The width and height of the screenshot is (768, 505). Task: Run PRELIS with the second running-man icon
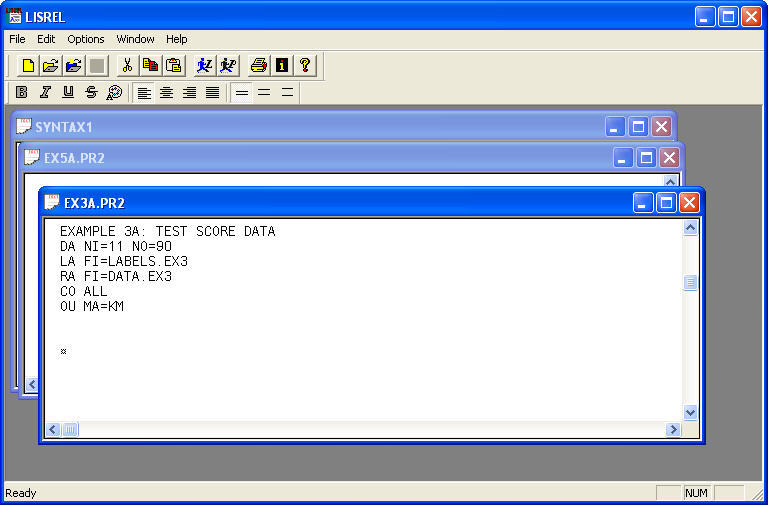[228, 65]
